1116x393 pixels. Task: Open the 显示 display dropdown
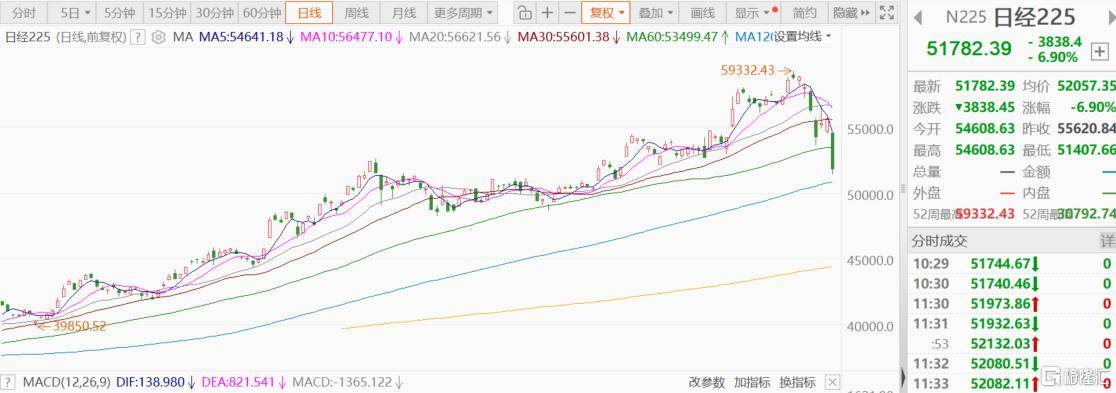tap(752, 13)
